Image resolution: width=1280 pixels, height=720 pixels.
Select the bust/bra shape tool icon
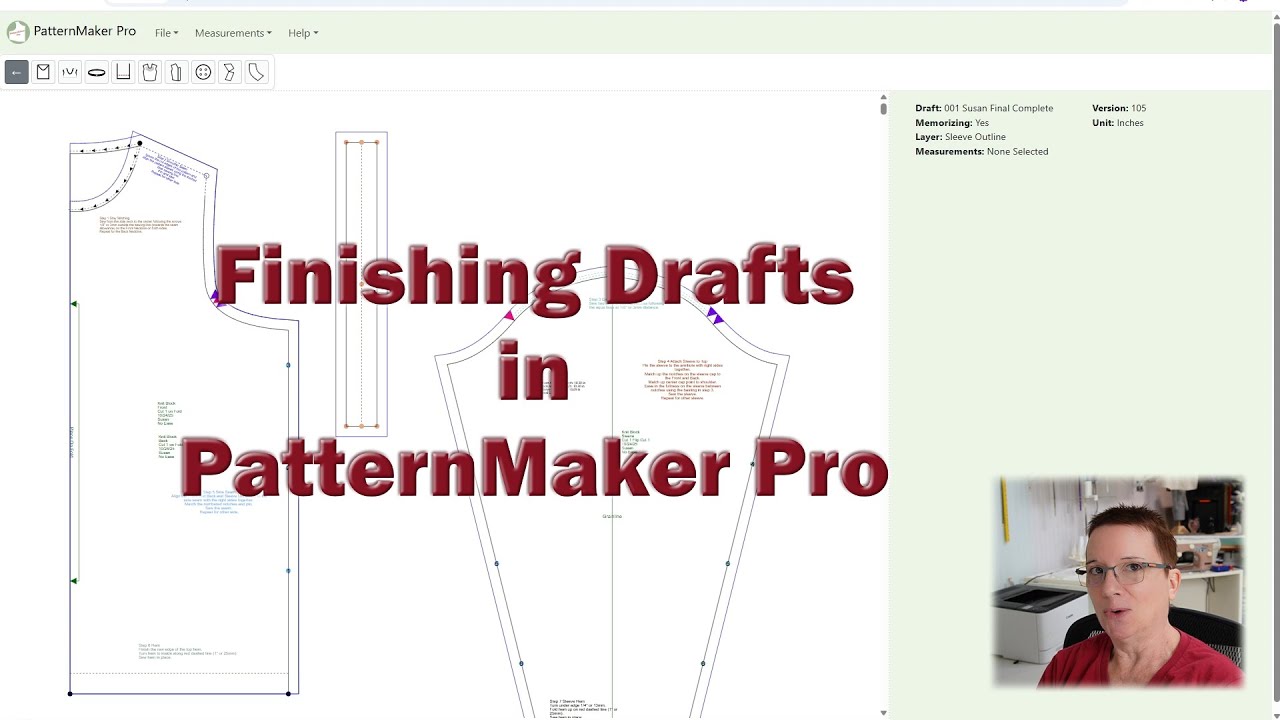click(70, 72)
